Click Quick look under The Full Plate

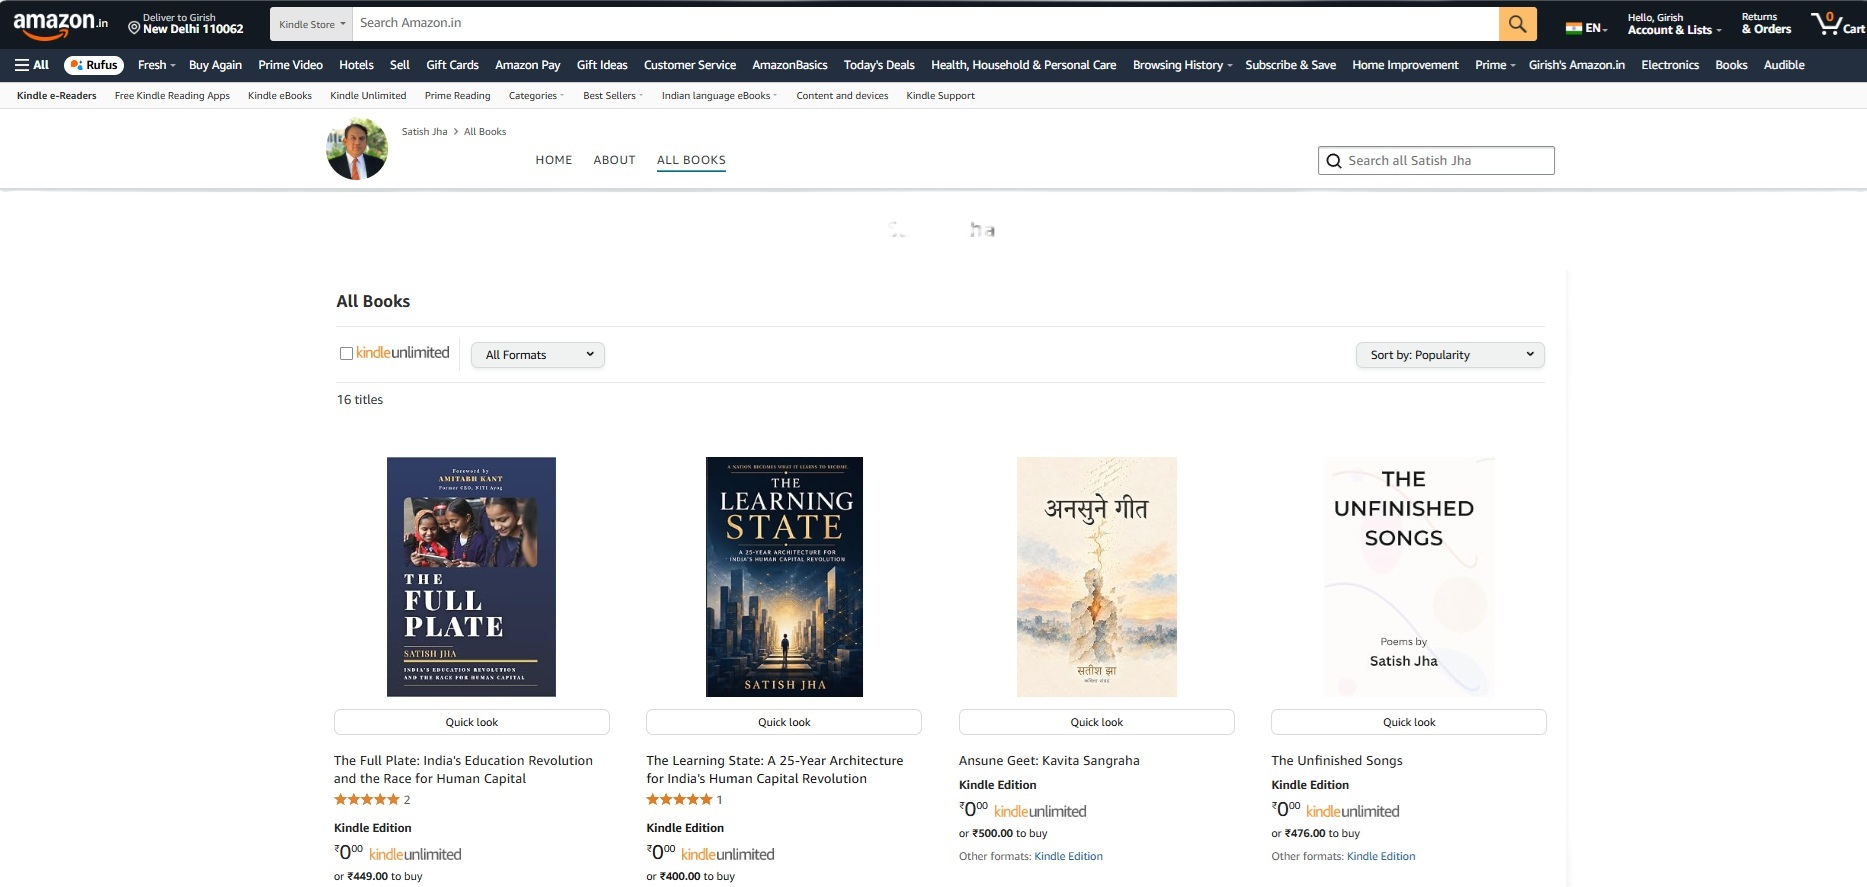(x=472, y=722)
